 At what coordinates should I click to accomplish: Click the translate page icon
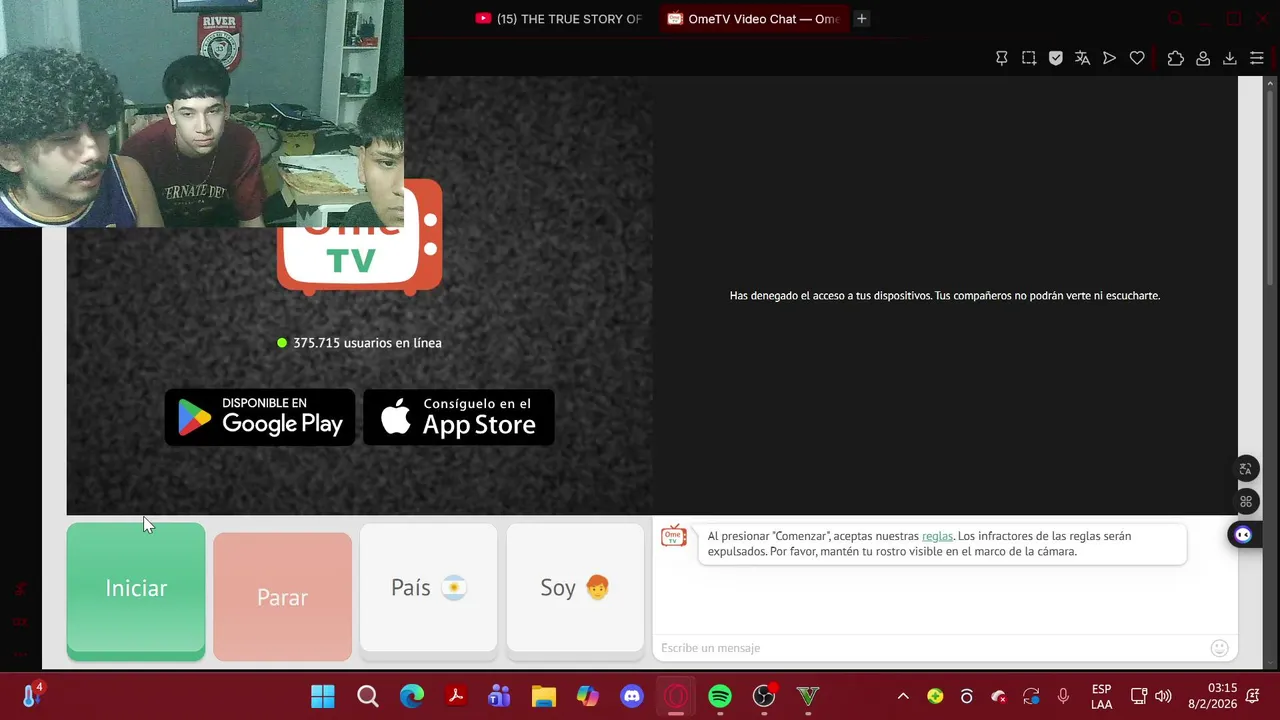(1082, 59)
